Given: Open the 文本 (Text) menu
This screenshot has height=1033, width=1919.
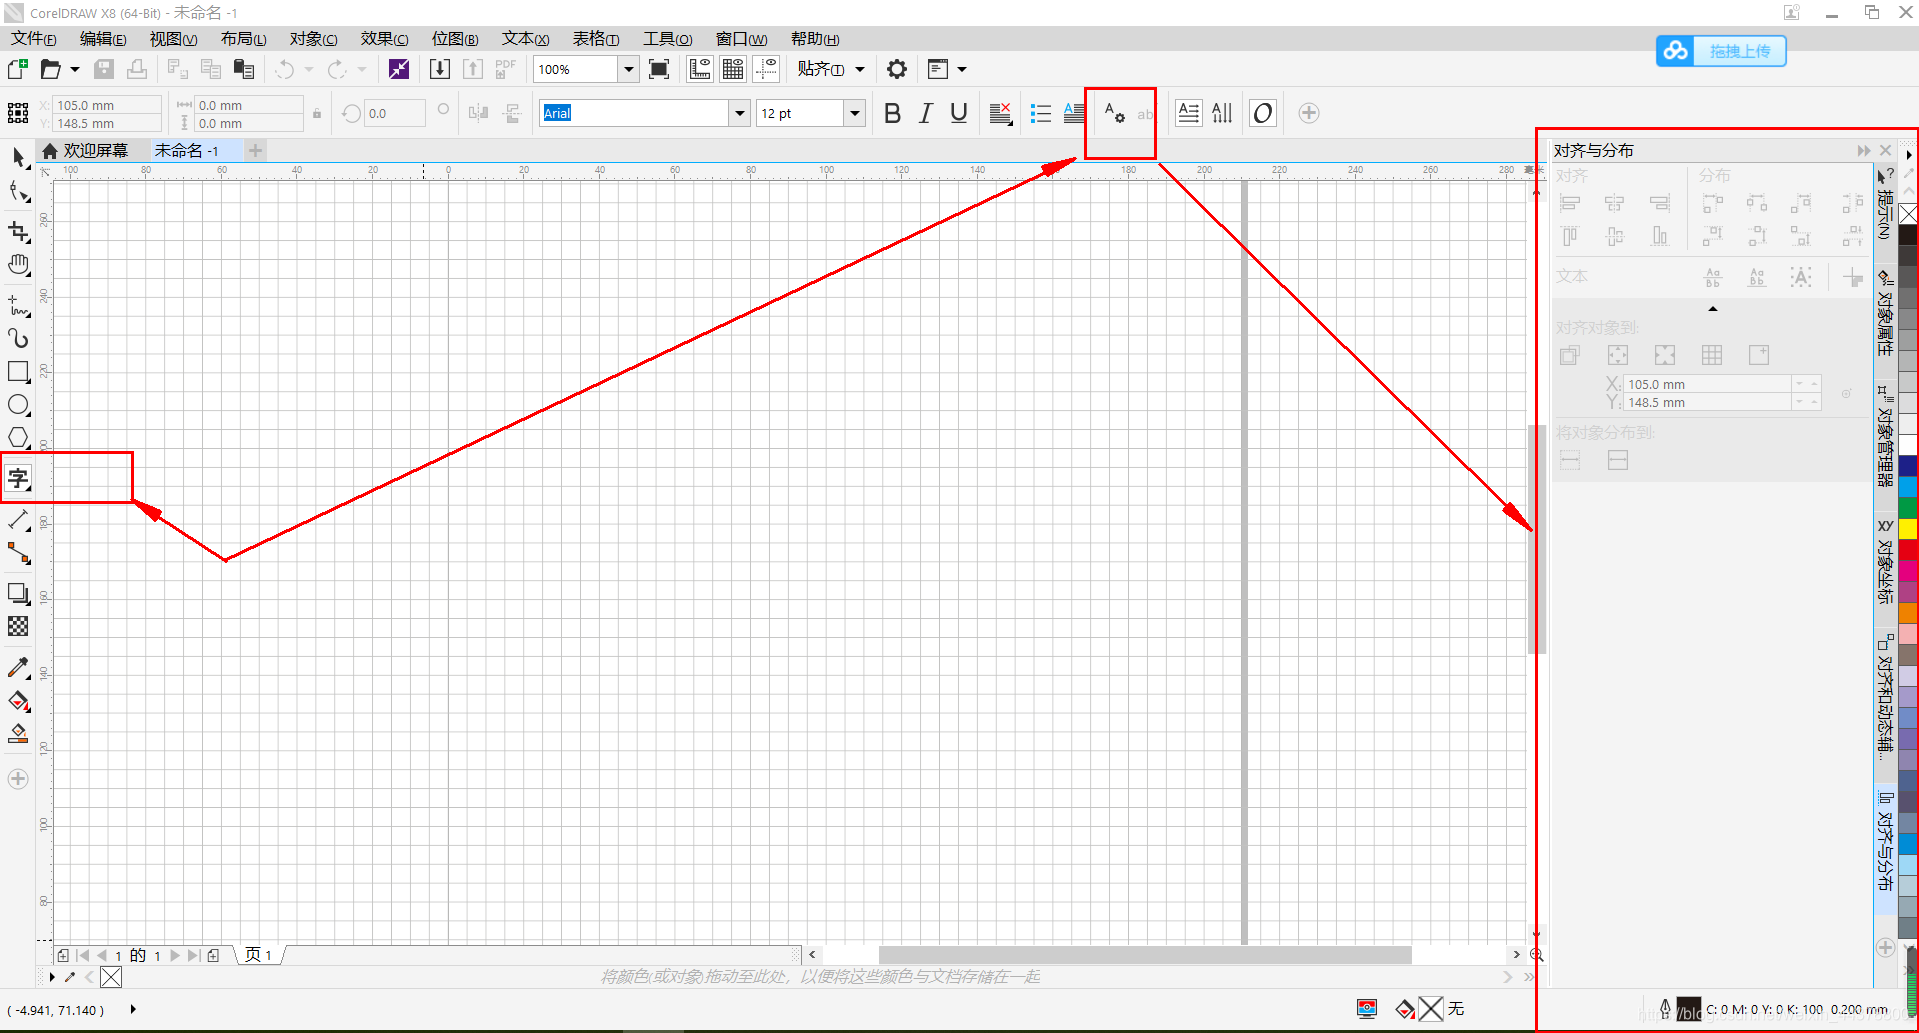Looking at the screenshot, I should pyautogui.click(x=525, y=38).
